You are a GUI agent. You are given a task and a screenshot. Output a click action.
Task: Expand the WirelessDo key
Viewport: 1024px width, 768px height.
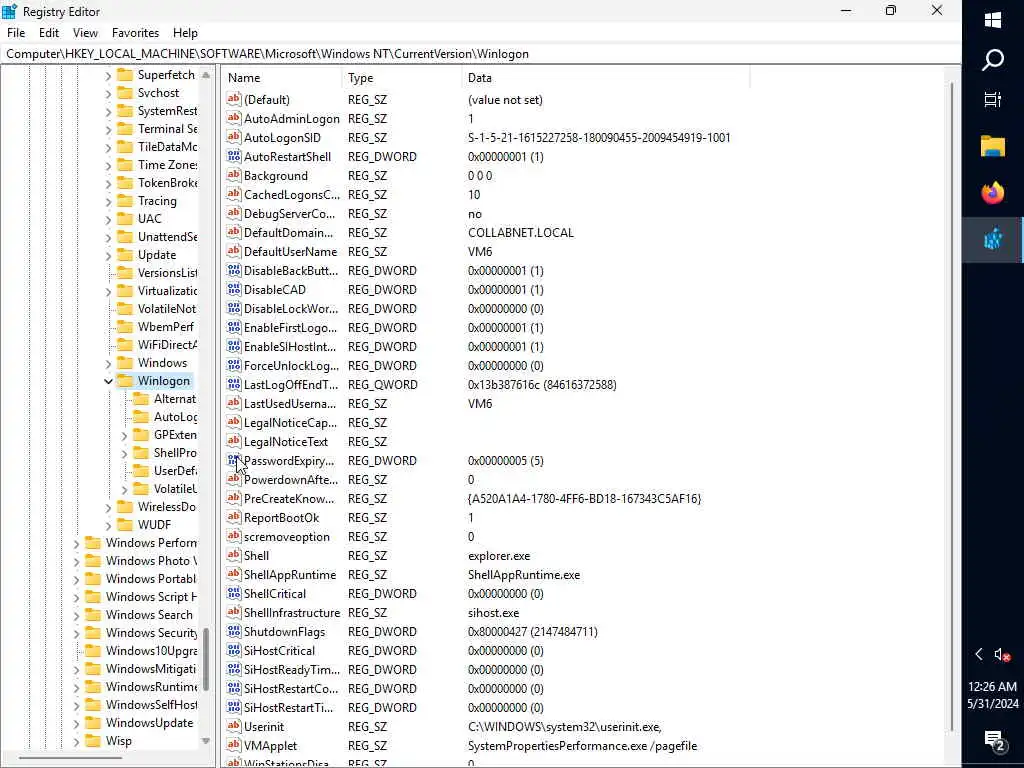click(x=108, y=507)
